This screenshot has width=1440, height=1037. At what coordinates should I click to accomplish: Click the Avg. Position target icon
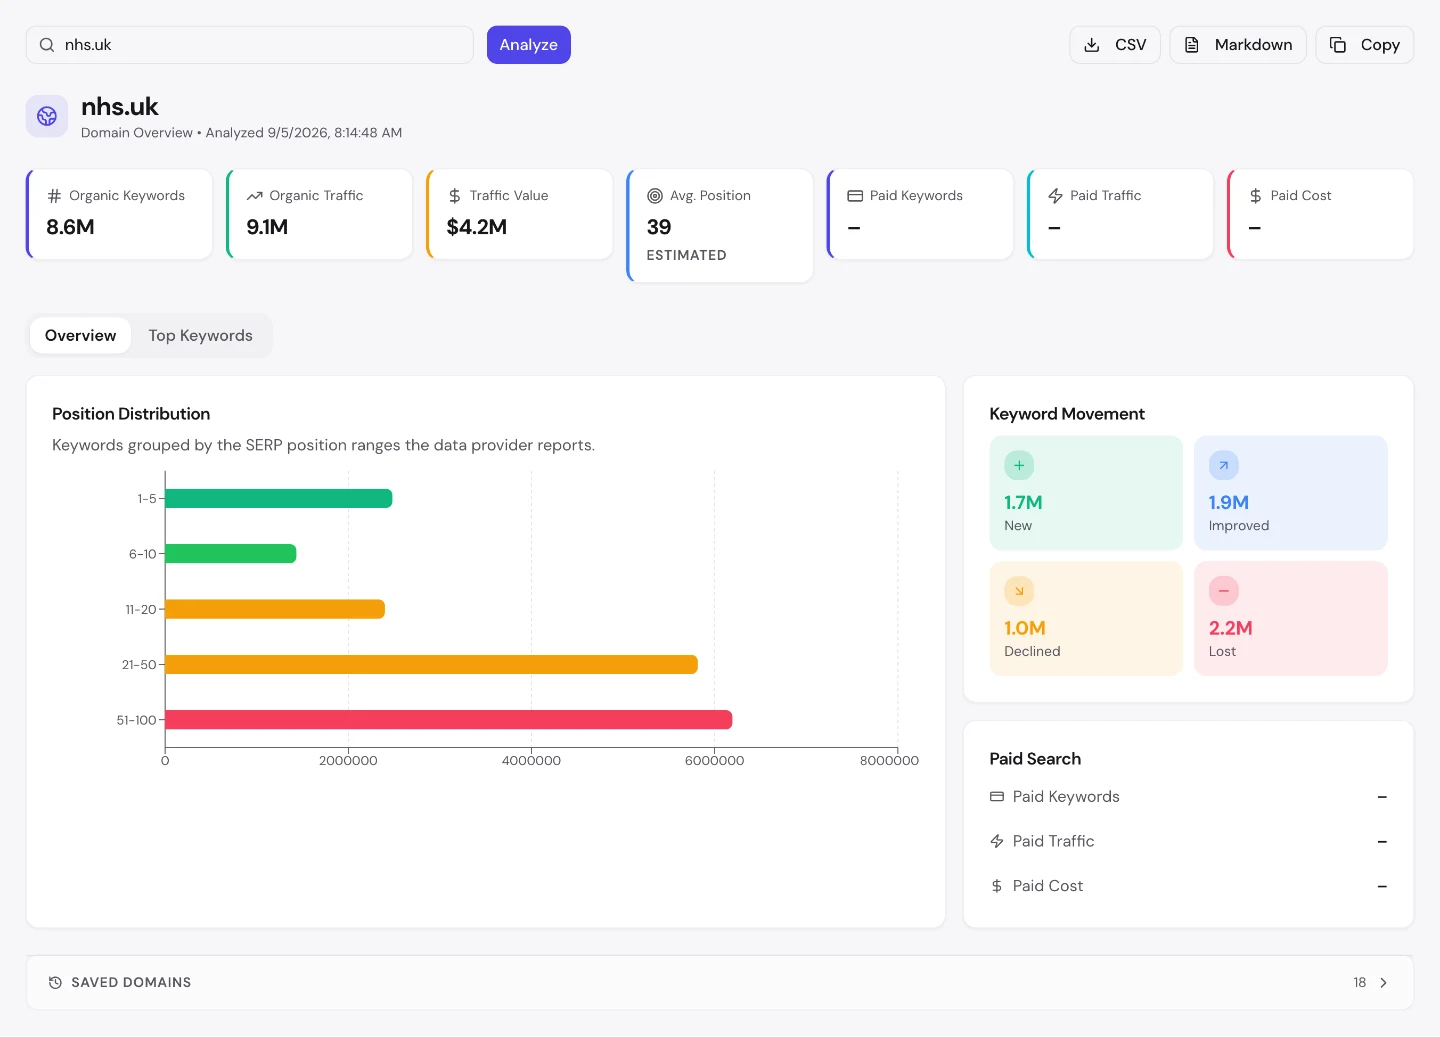point(655,196)
